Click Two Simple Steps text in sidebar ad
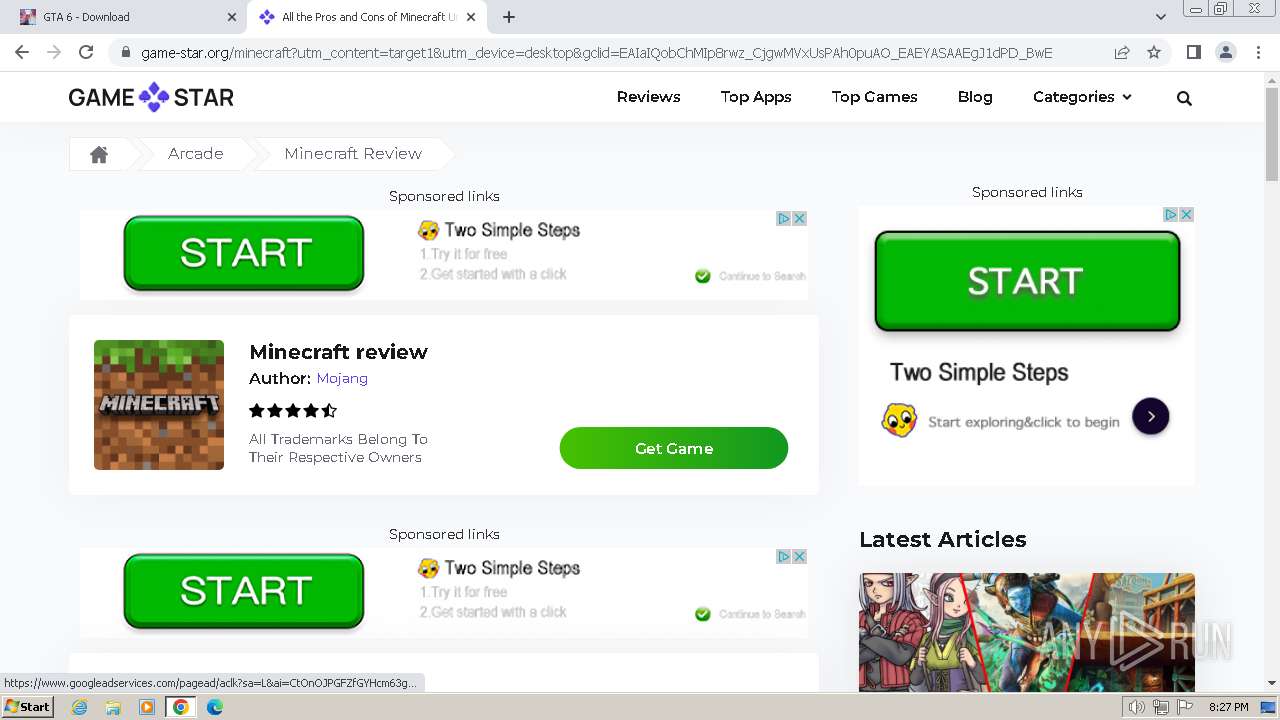The height and width of the screenshot is (720, 1280). 979,373
